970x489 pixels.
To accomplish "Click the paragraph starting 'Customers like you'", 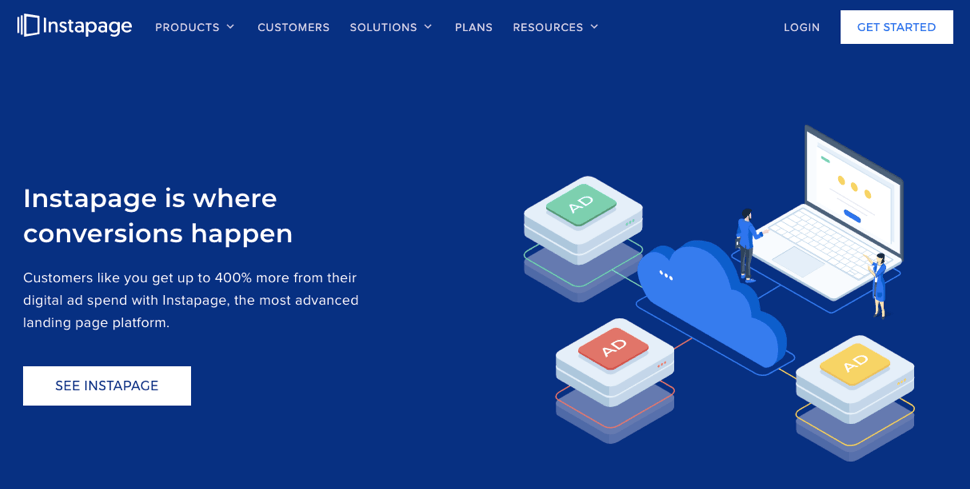I will (191, 300).
